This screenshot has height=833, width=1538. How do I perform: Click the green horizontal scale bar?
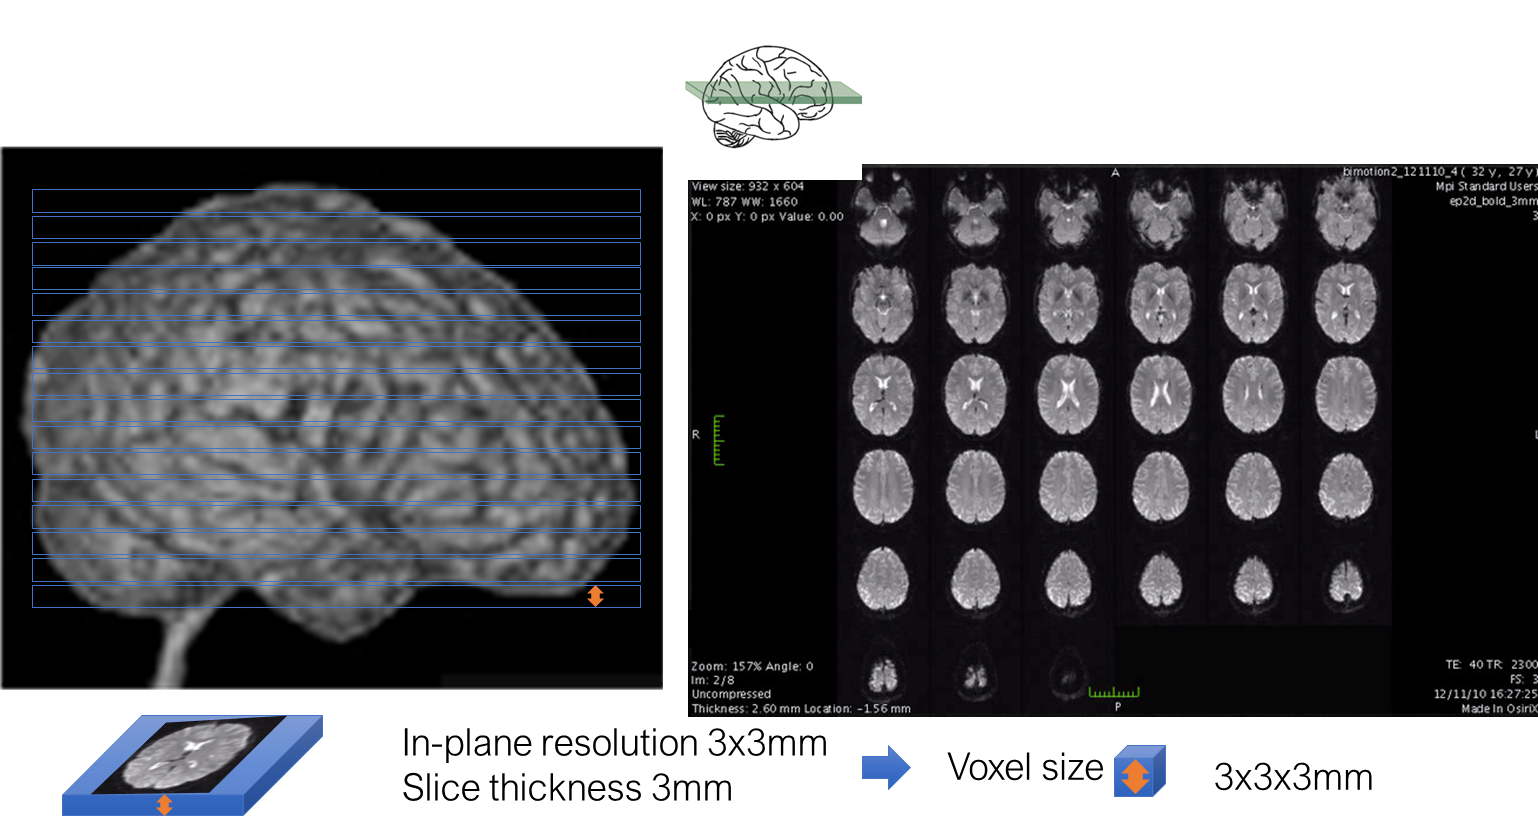point(1114,692)
